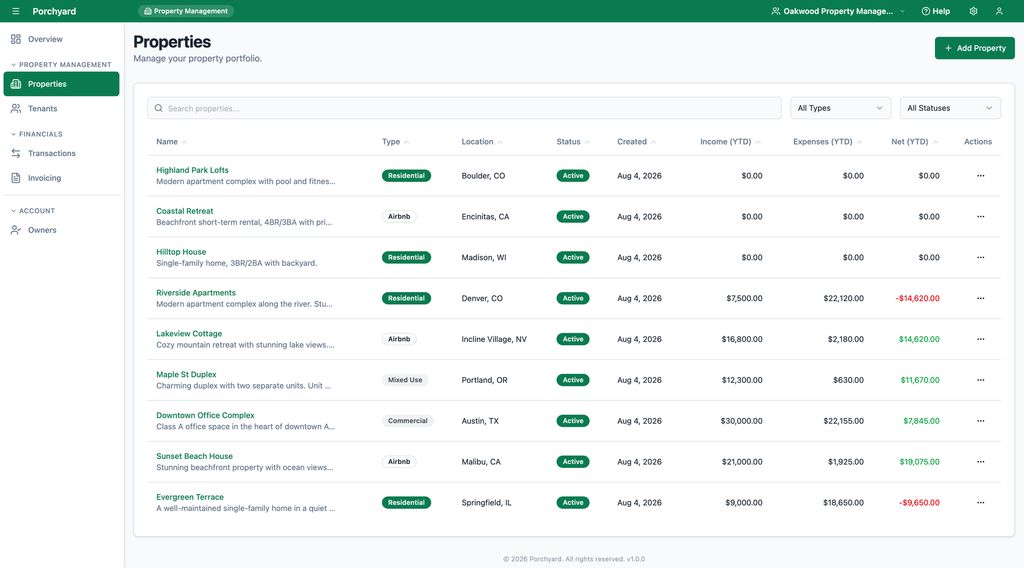Sort table by Location column
This screenshot has height=568, width=1024.
tap(482, 142)
